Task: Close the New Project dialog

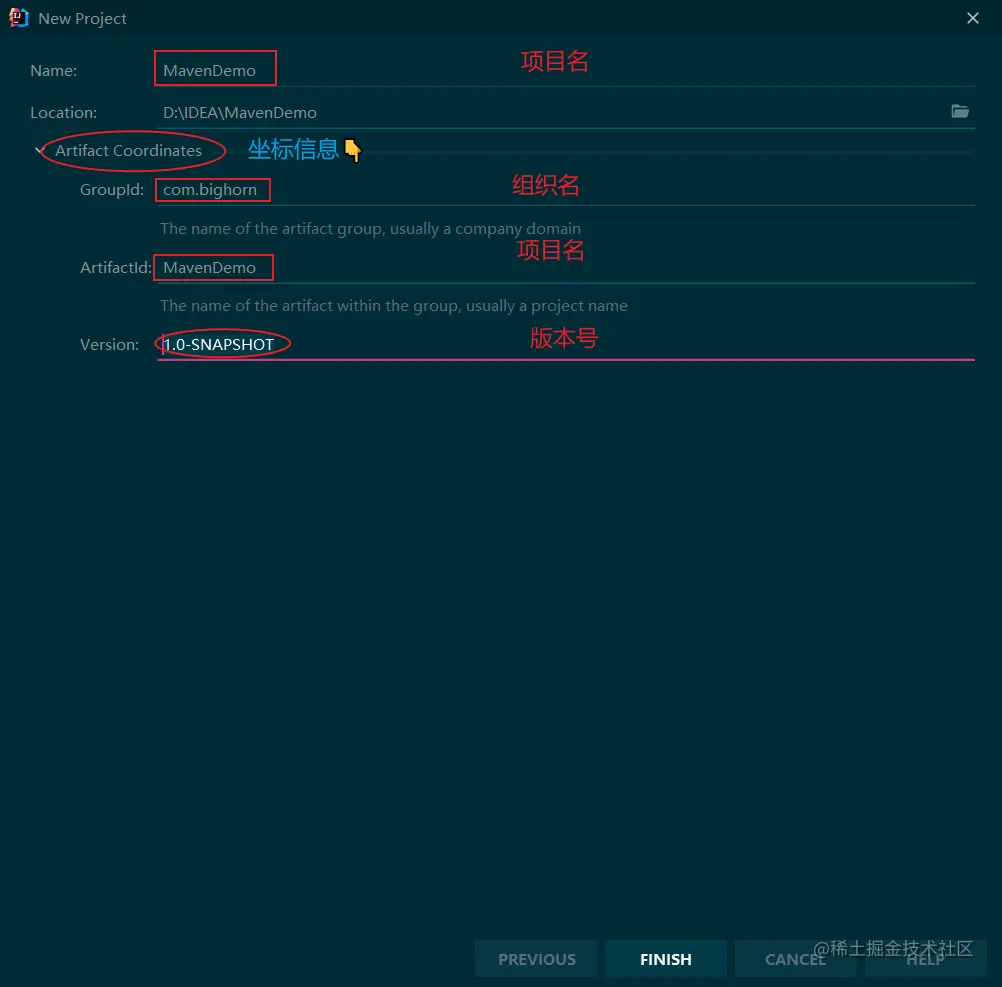Action: click(973, 18)
